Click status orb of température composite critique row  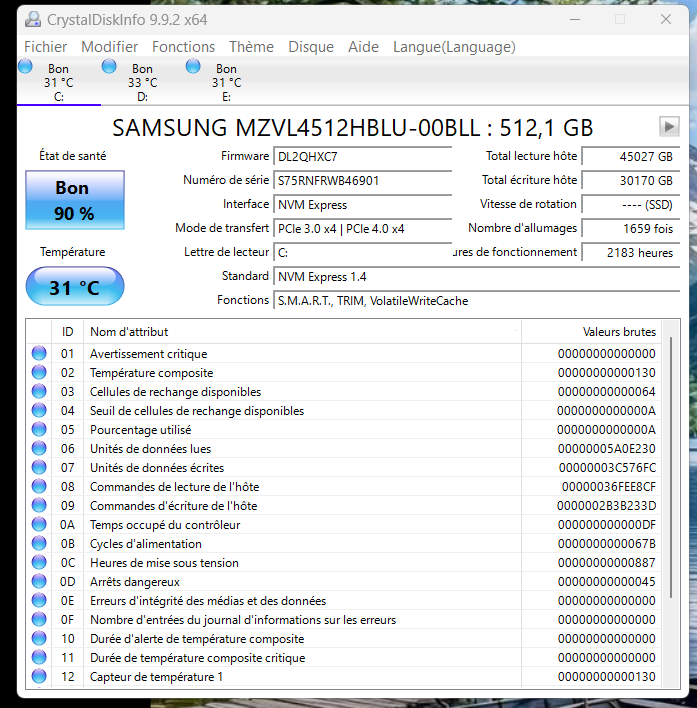pos(39,657)
